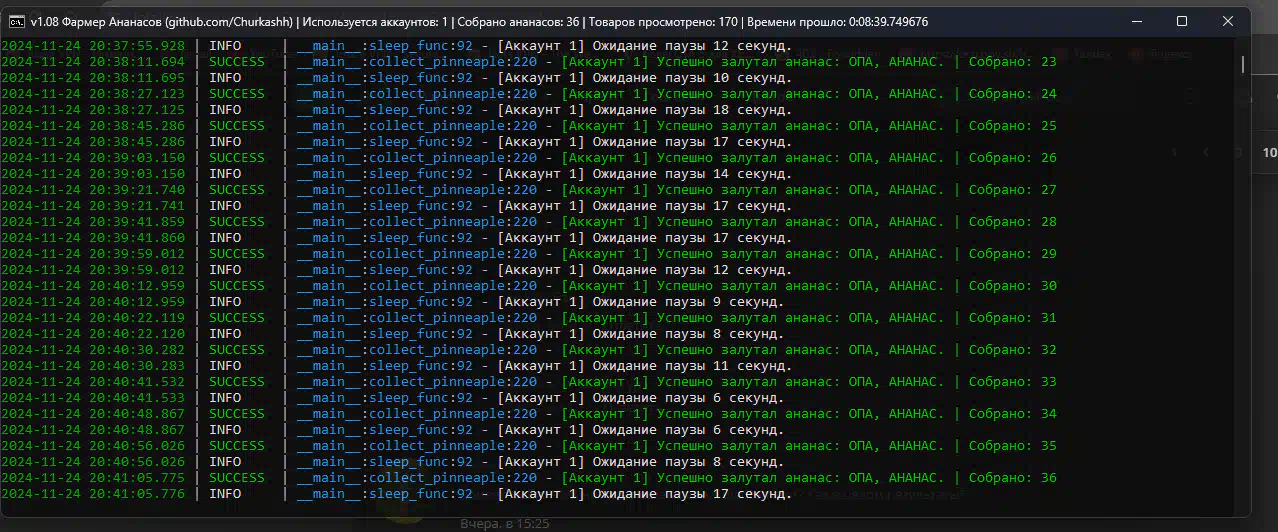Click the 'Собрано: 32' count
The height and width of the screenshot is (532, 1278).
click(x=1012, y=350)
